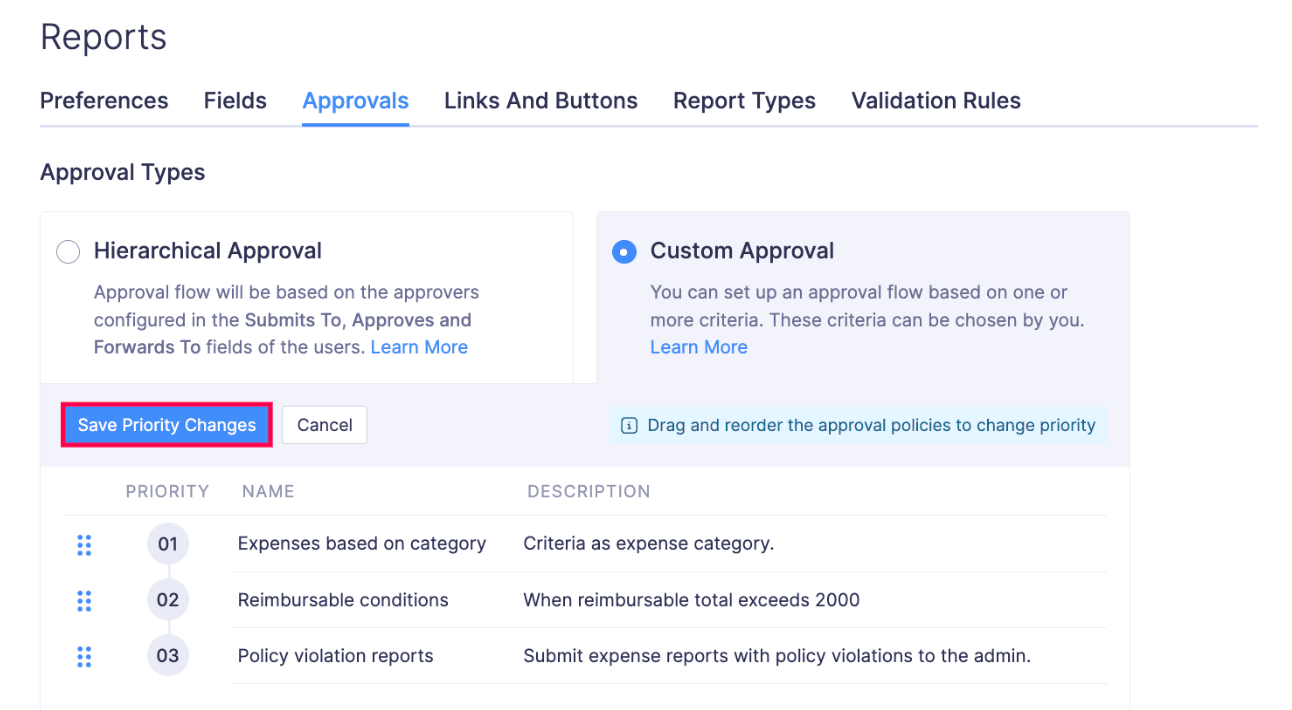Click the Cancel button

324,424
